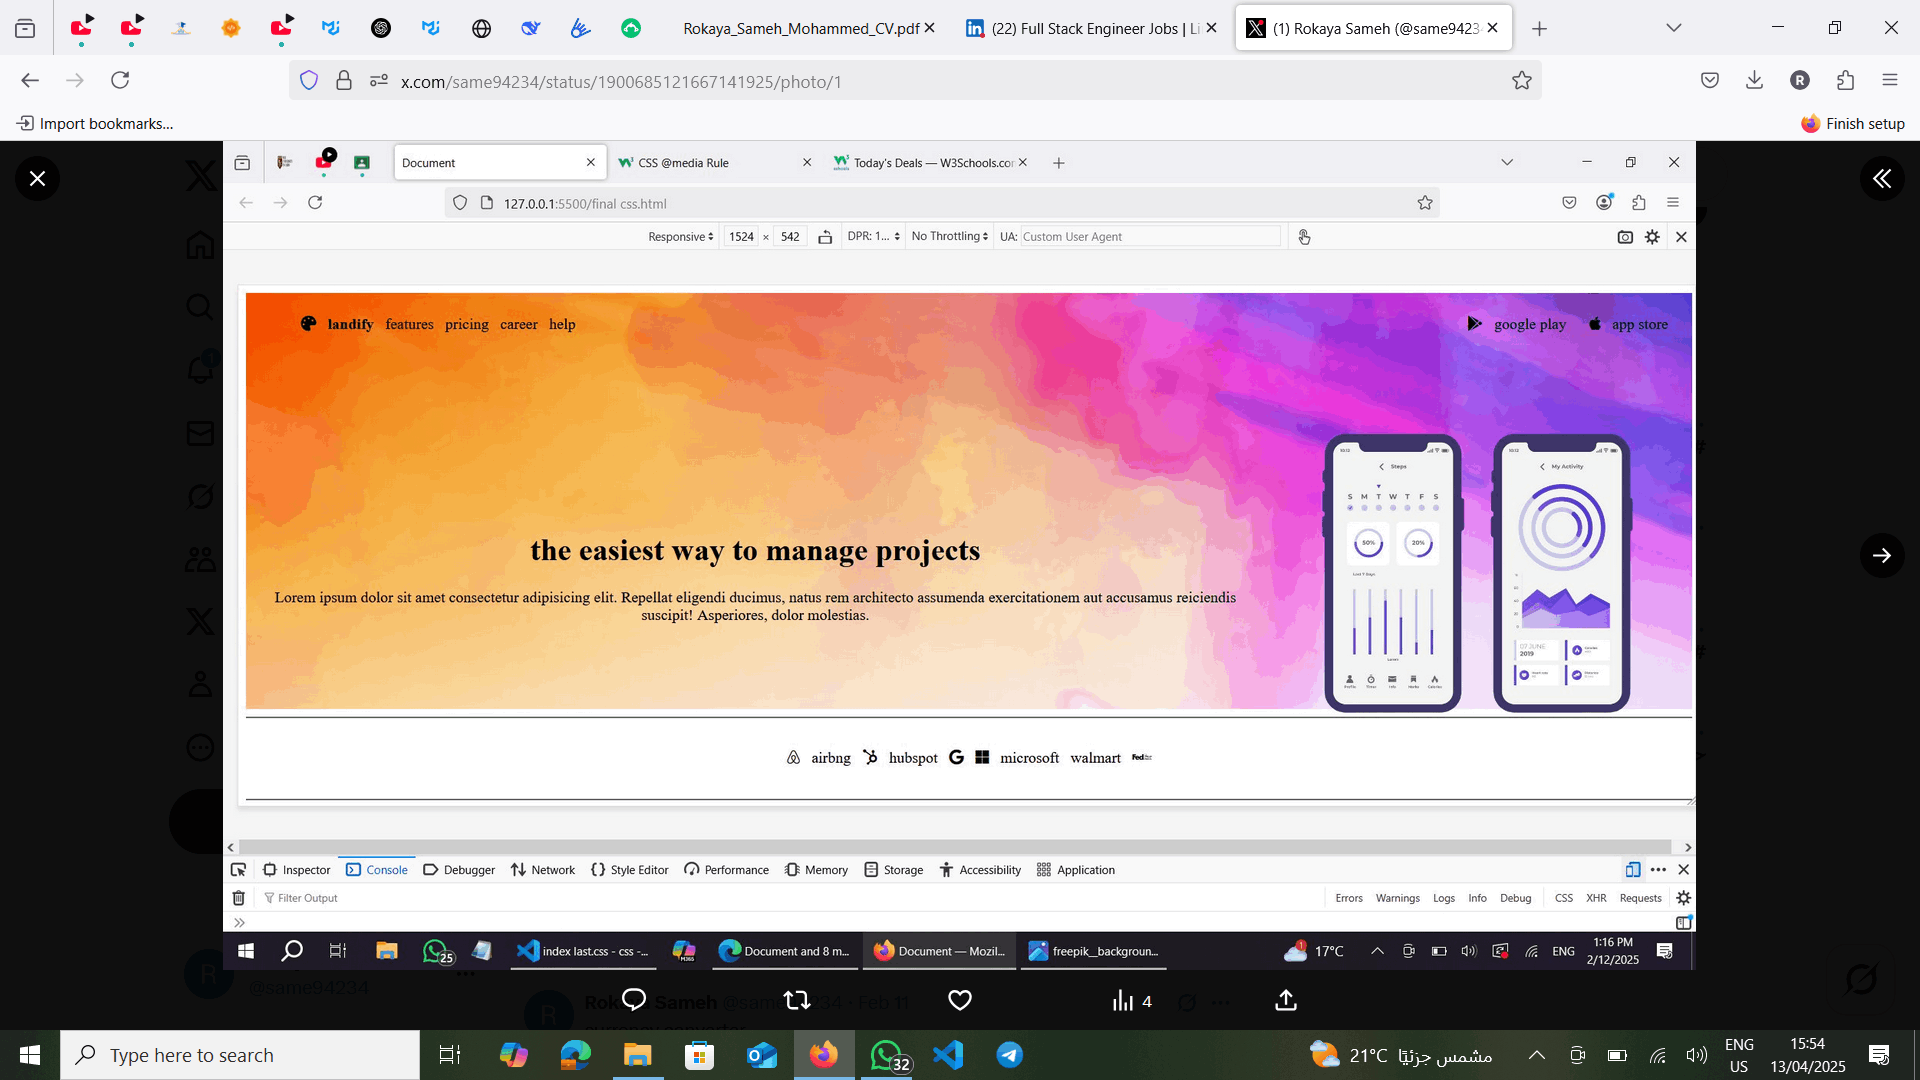Screen dimensions: 1920x1080
Task: Click the Finish setup button
Action: pos(1853,124)
